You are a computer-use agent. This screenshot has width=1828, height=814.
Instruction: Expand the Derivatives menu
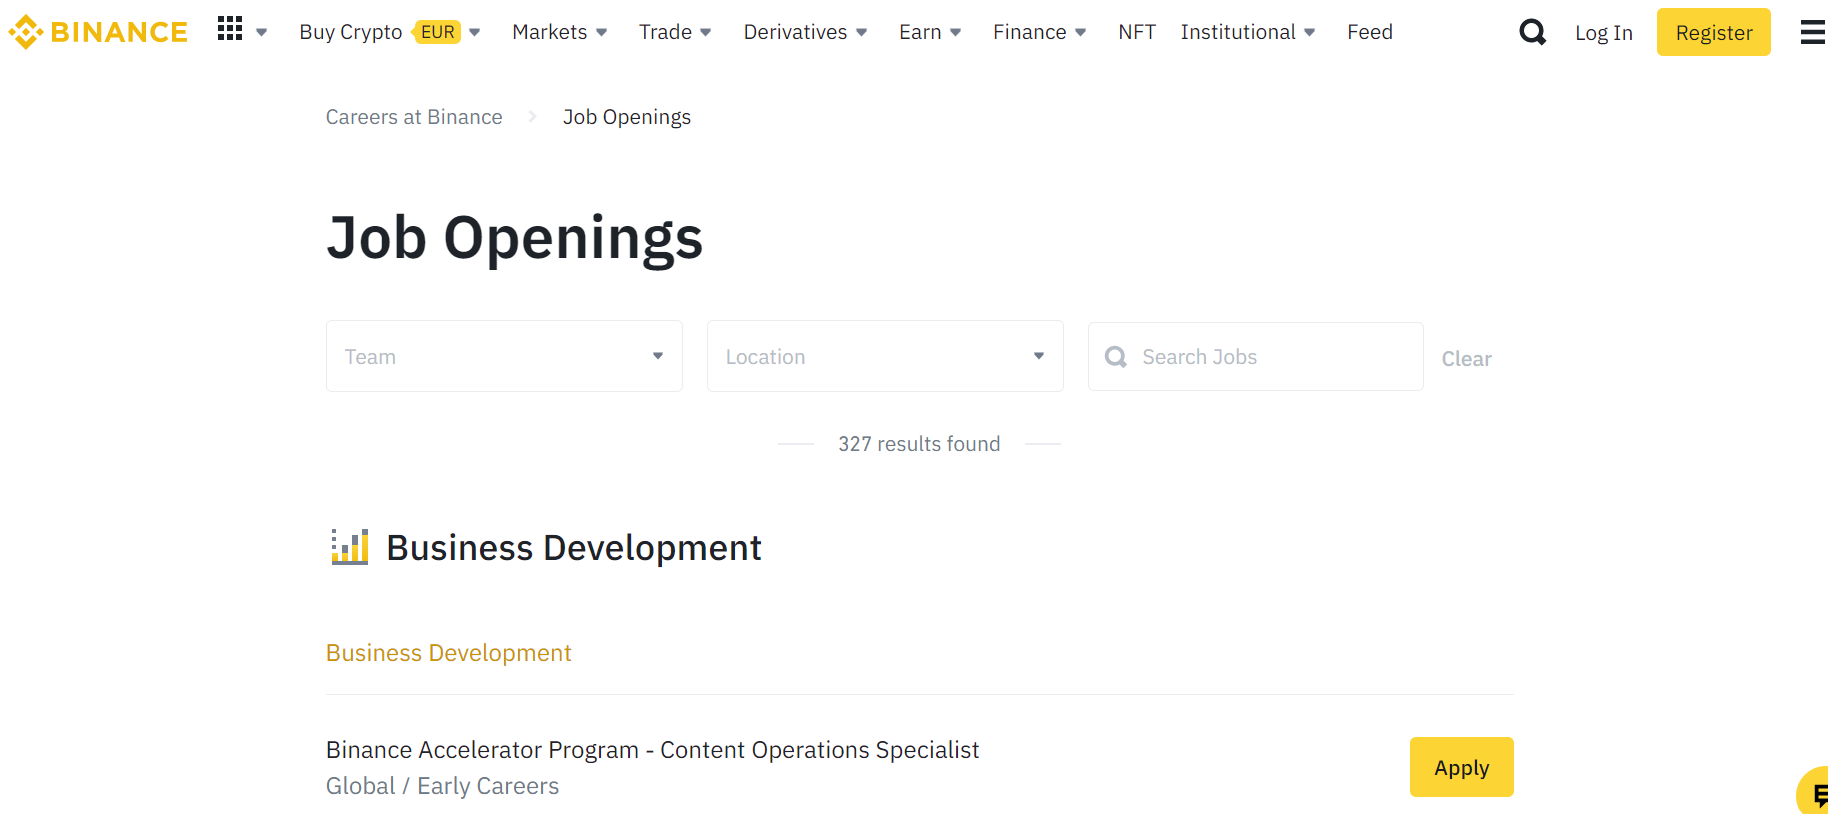click(805, 32)
